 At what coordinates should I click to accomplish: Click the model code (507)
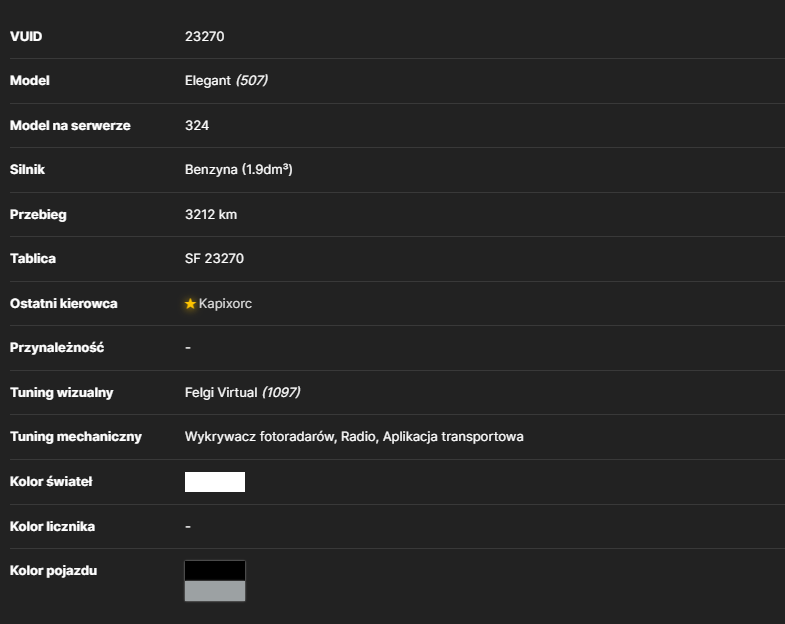[x=252, y=81]
